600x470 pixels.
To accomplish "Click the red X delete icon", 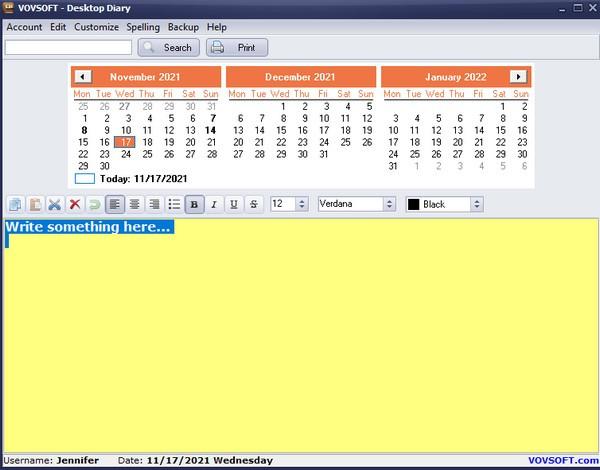I will (75, 204).
